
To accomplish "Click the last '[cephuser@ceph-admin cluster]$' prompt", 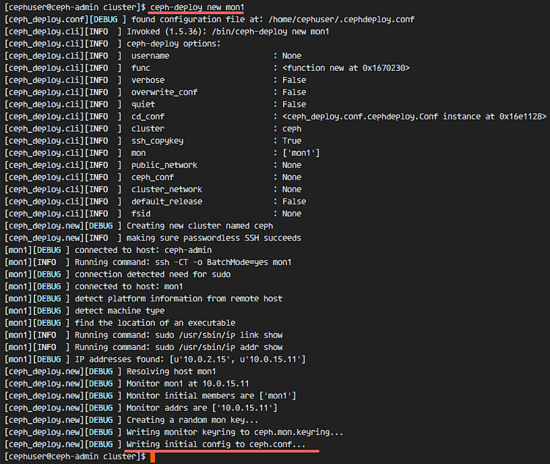I will [75, 456].
